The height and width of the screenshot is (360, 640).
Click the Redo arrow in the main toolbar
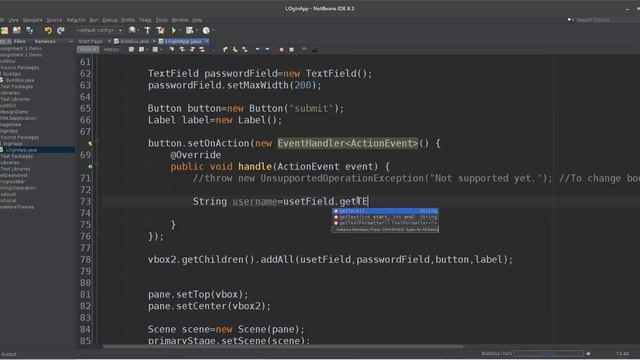[61, 30]
